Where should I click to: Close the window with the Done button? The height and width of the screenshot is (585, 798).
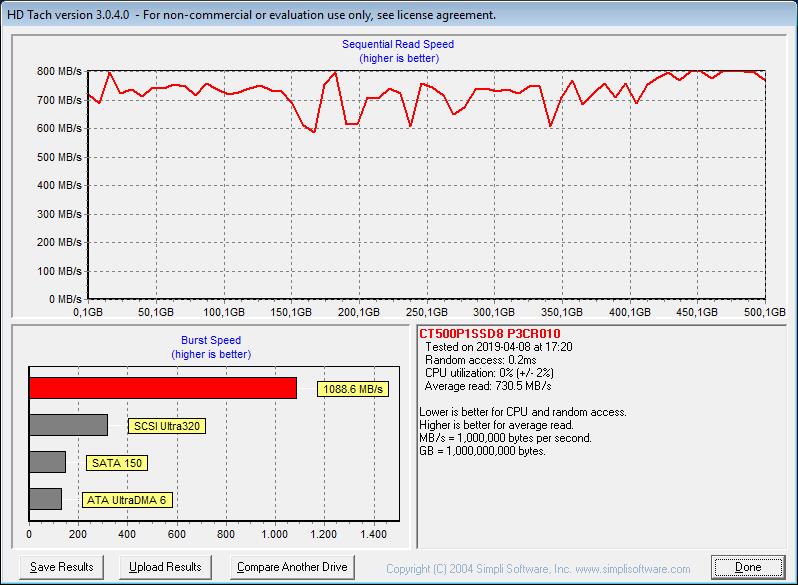[748, 567]
